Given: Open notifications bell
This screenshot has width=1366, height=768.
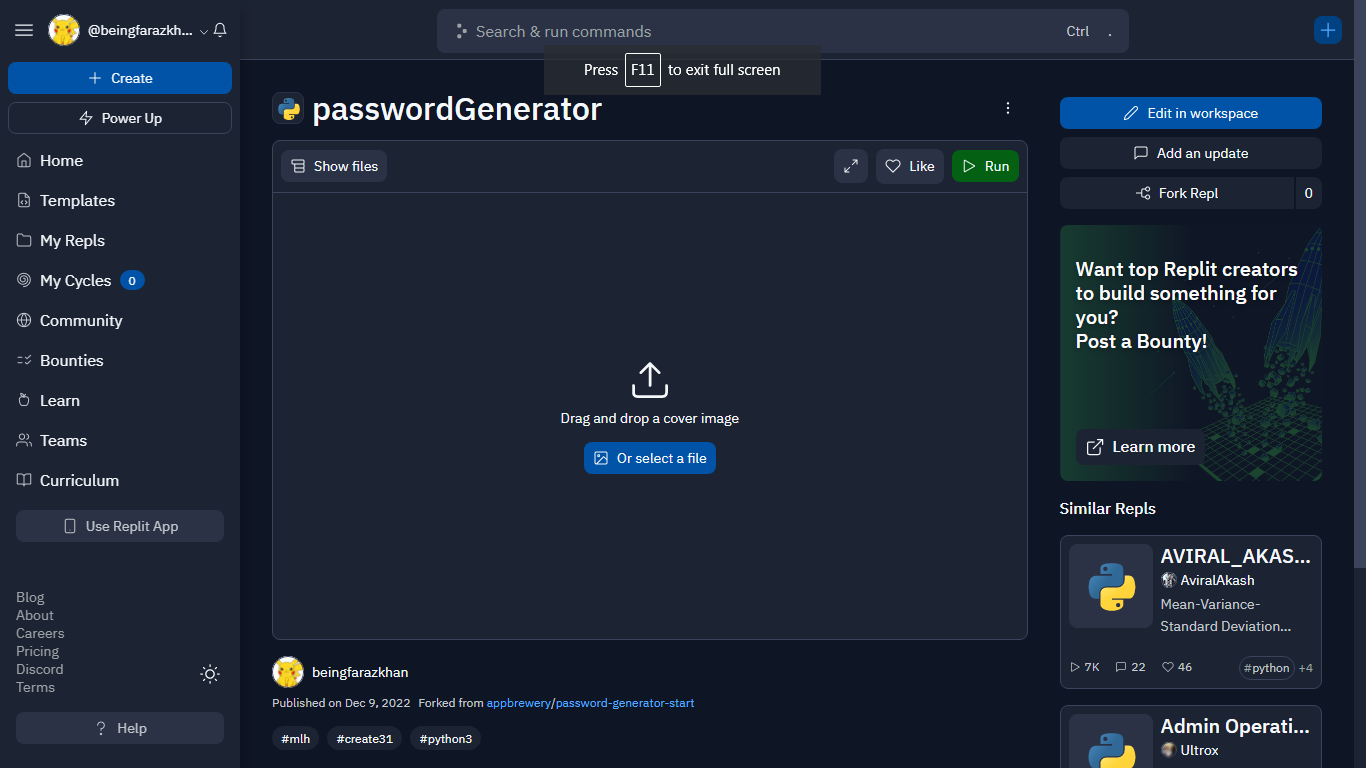Looking at the screenshot, I should point(220,31).
